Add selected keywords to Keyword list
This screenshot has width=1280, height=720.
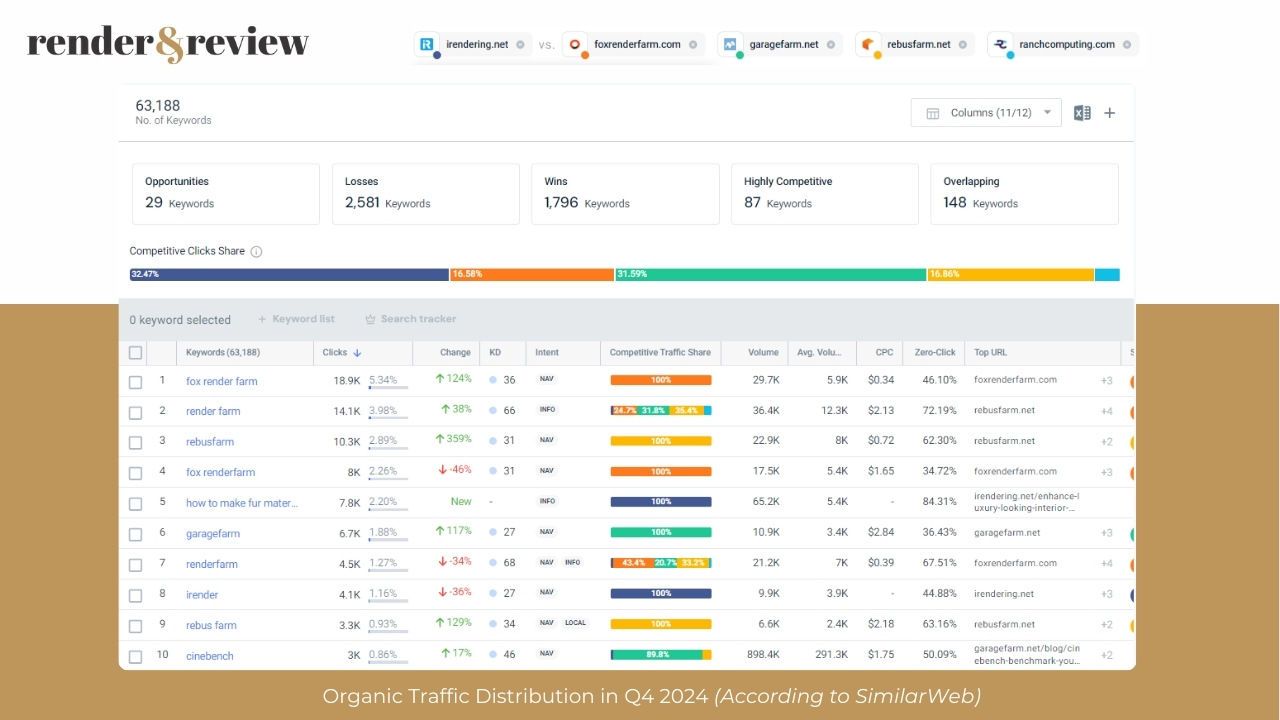tap(296, 319)
